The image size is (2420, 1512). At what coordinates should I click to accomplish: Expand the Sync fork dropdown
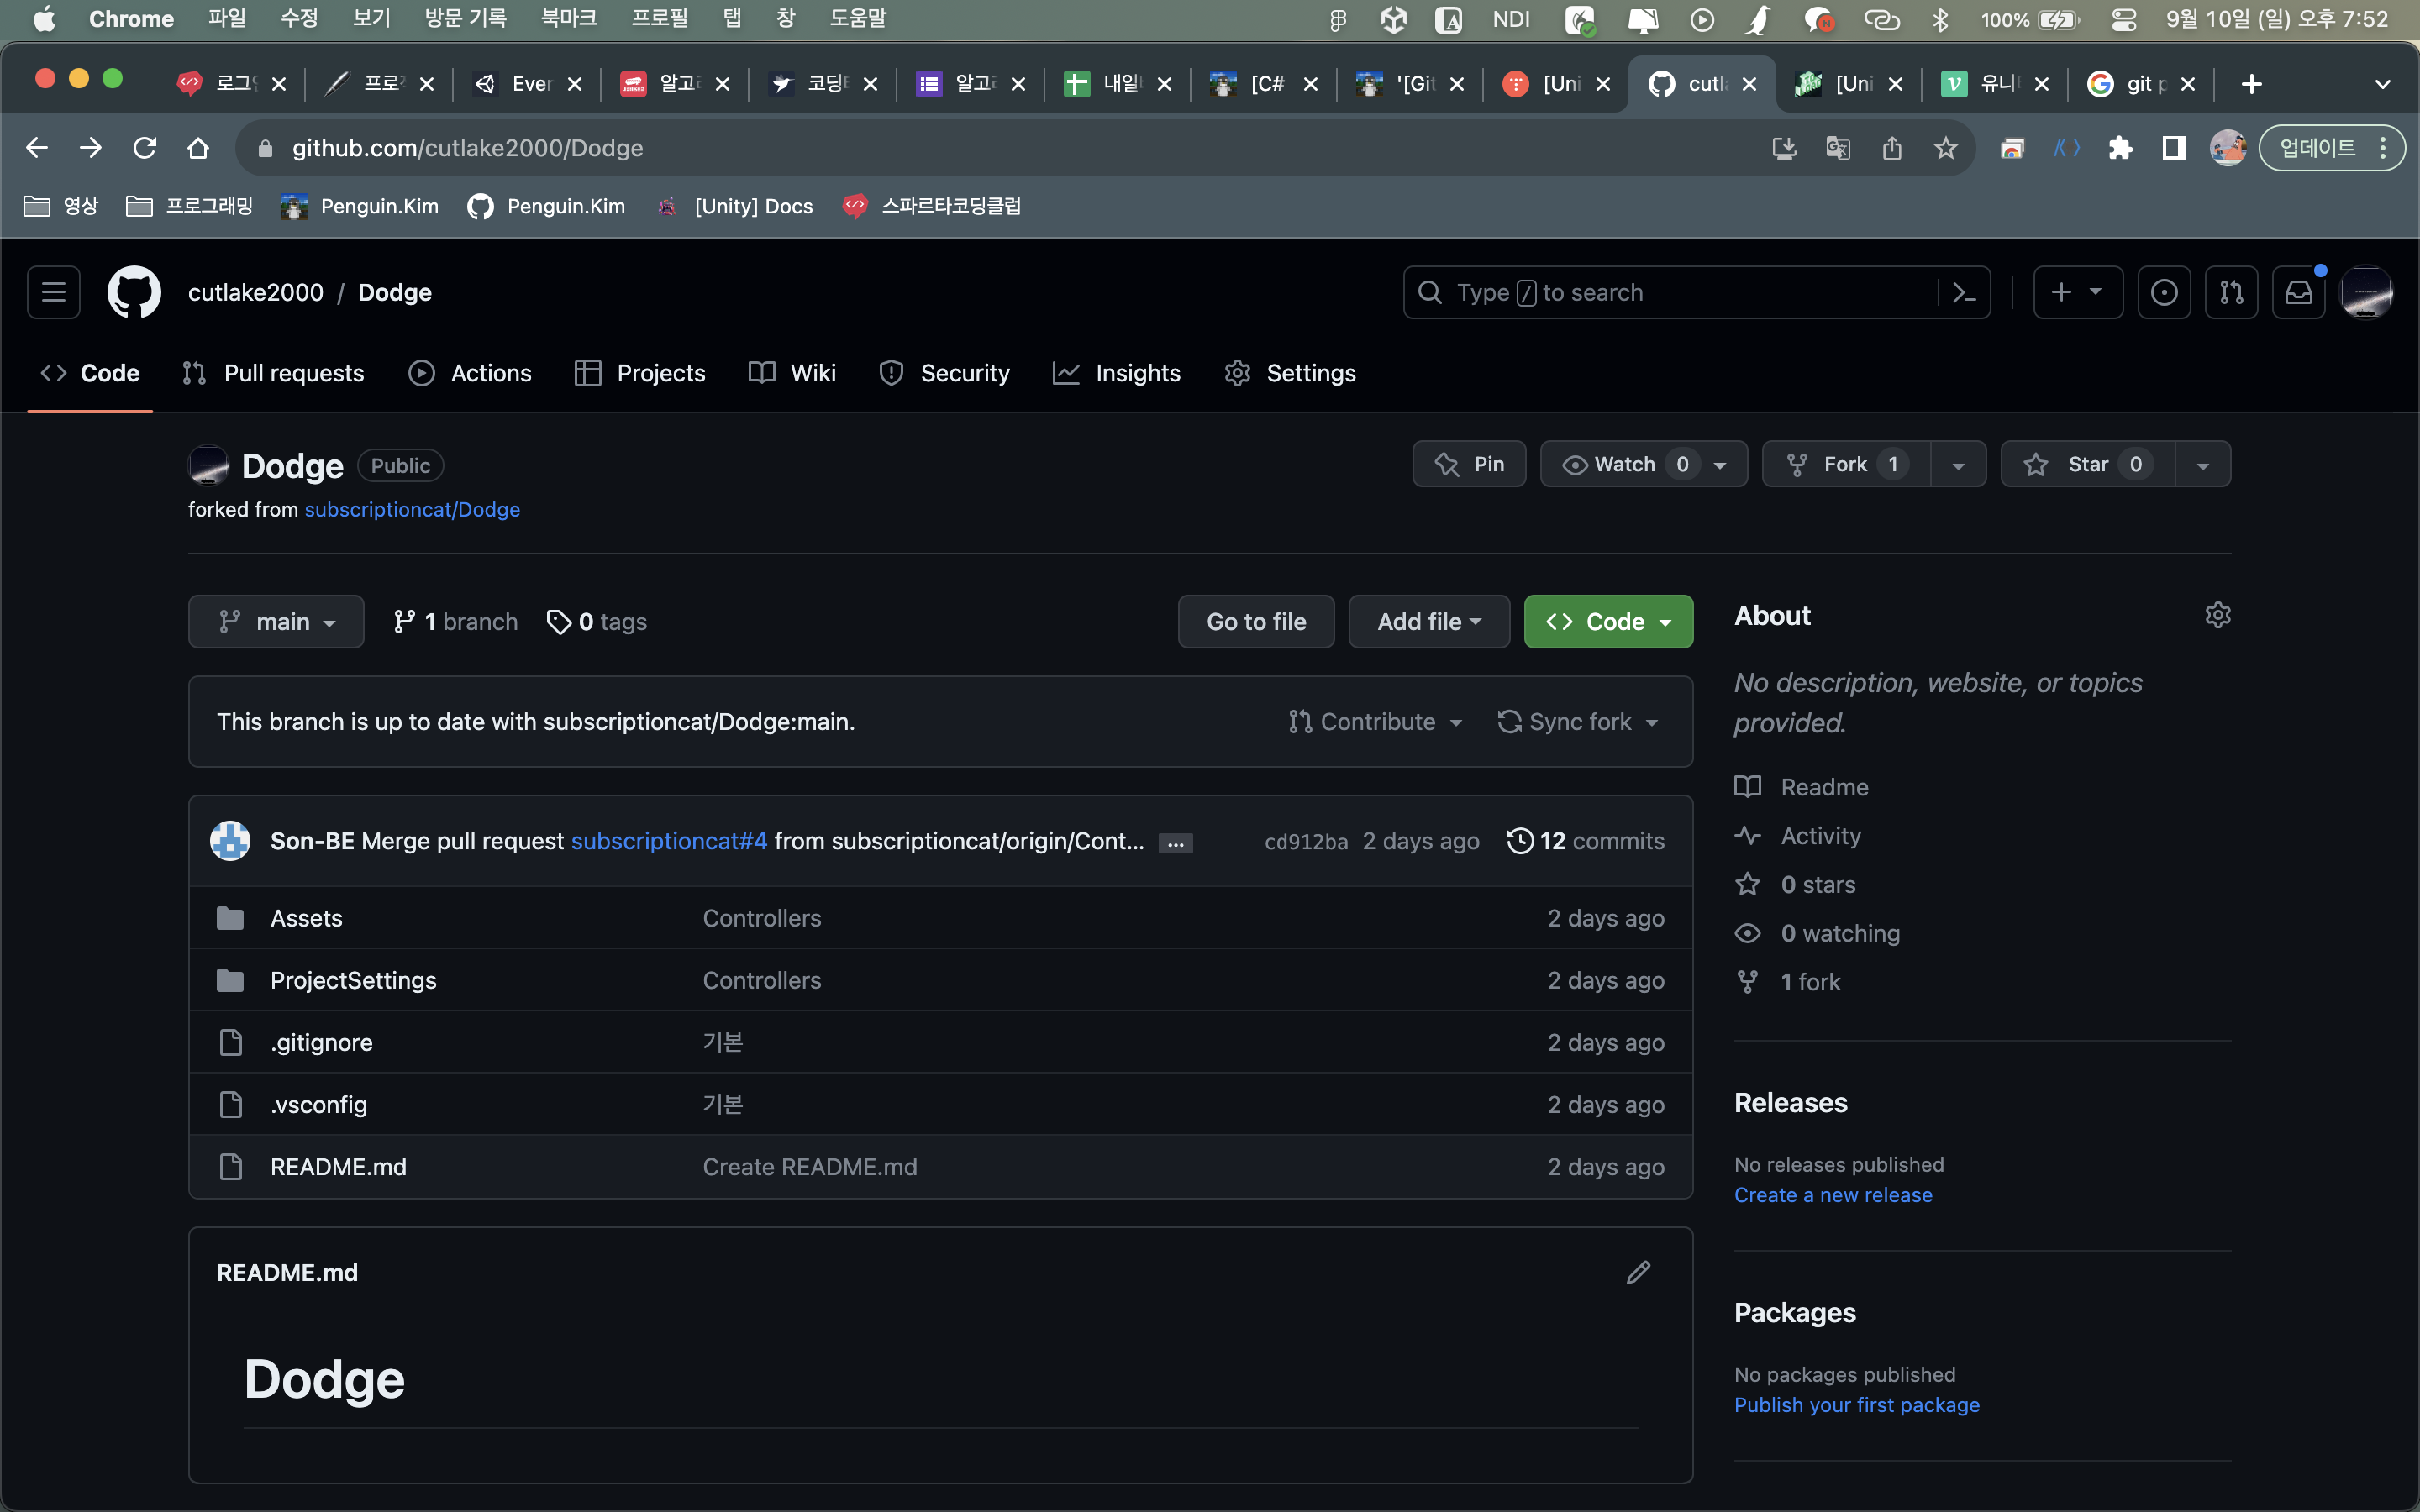(x=1578, y=722)
